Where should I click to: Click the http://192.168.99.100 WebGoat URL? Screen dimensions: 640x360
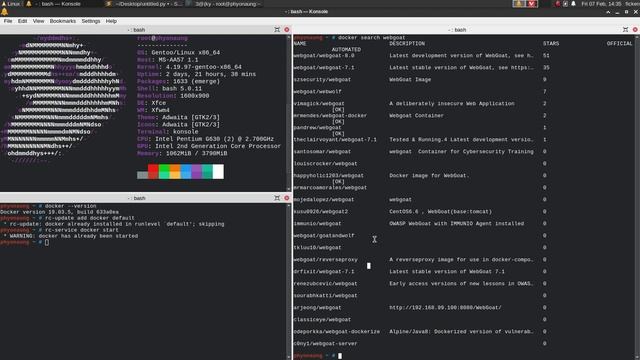(x=445, y=307)
